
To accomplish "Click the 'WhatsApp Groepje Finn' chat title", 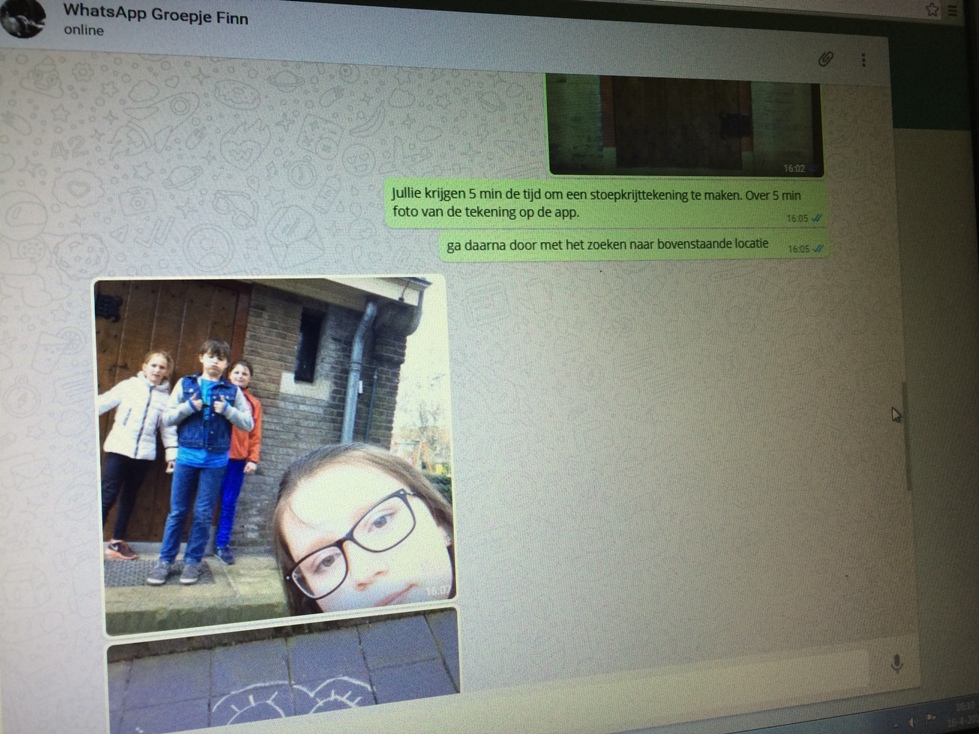I will (155, 14).
